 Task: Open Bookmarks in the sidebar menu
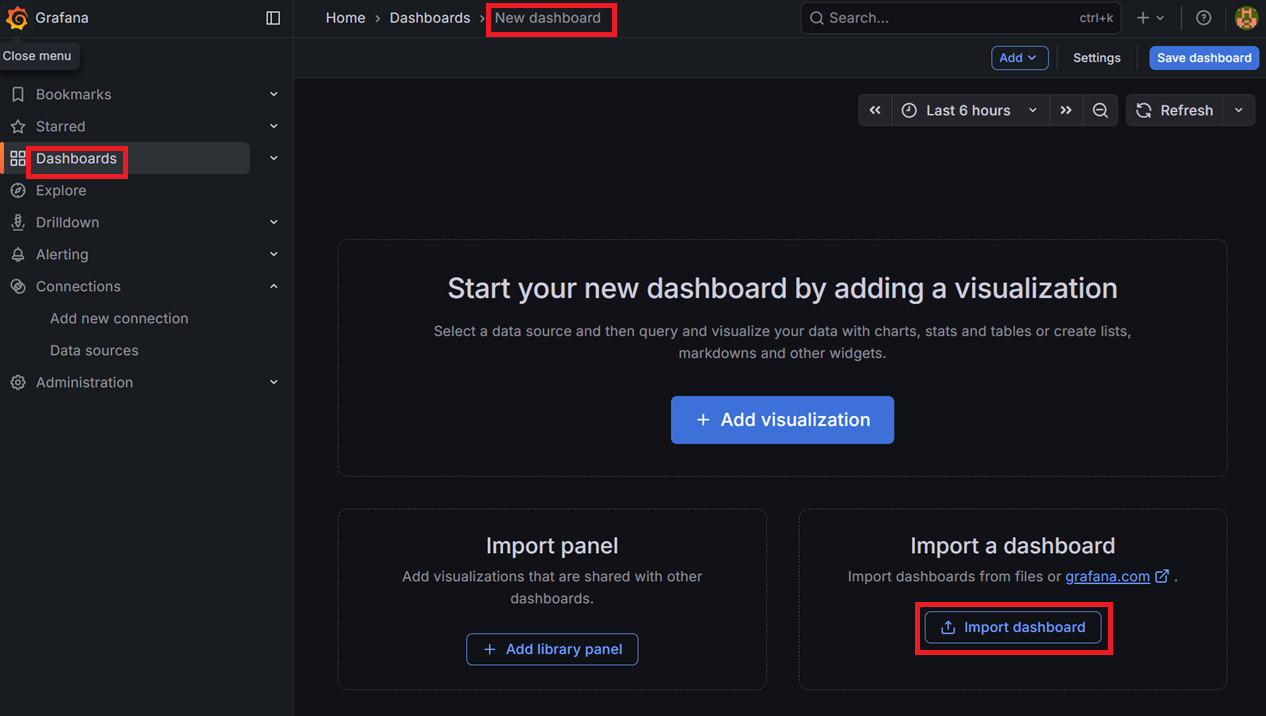(x=74, y=94)
